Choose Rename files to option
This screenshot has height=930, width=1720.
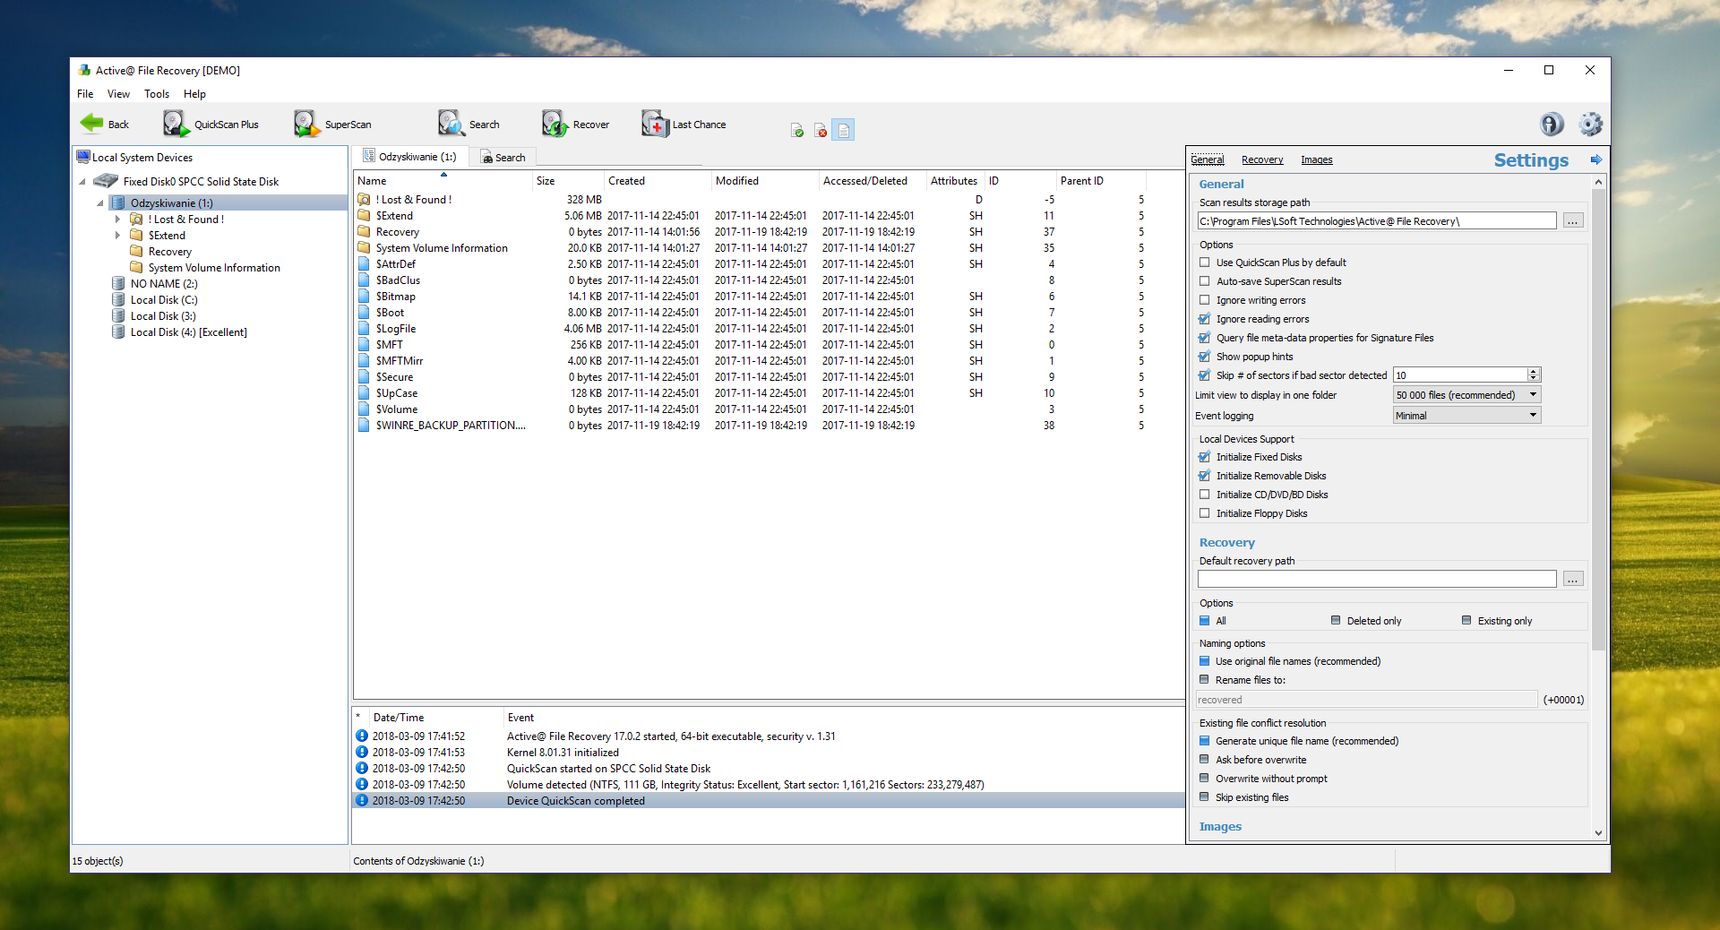(x=1205, y=680)
